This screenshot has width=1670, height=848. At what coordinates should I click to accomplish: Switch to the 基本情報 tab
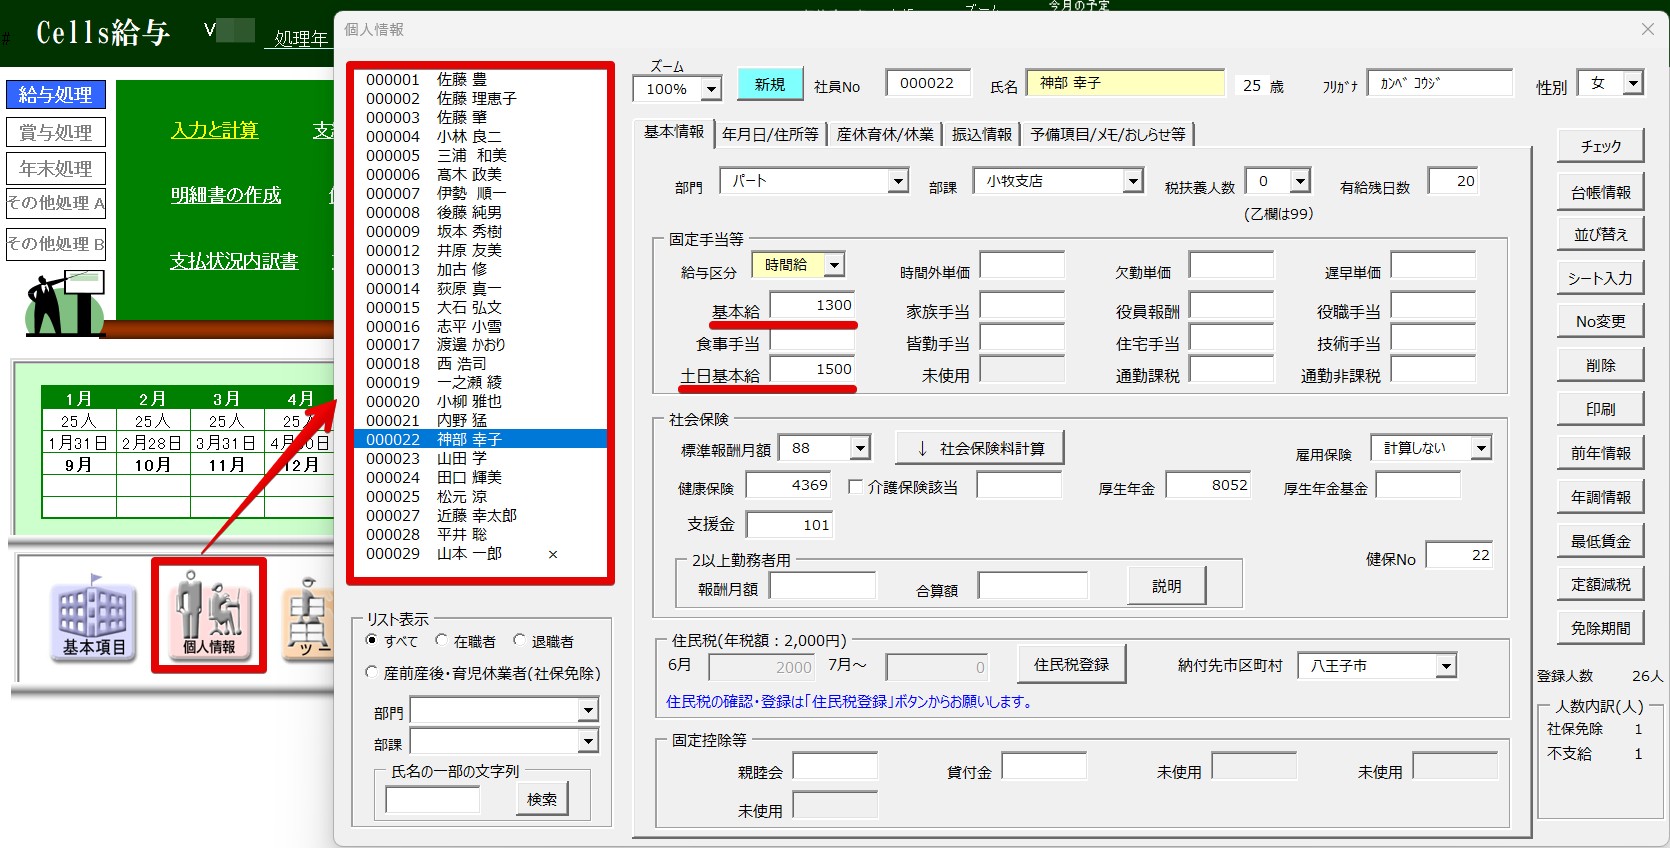(x=674, y=132)
